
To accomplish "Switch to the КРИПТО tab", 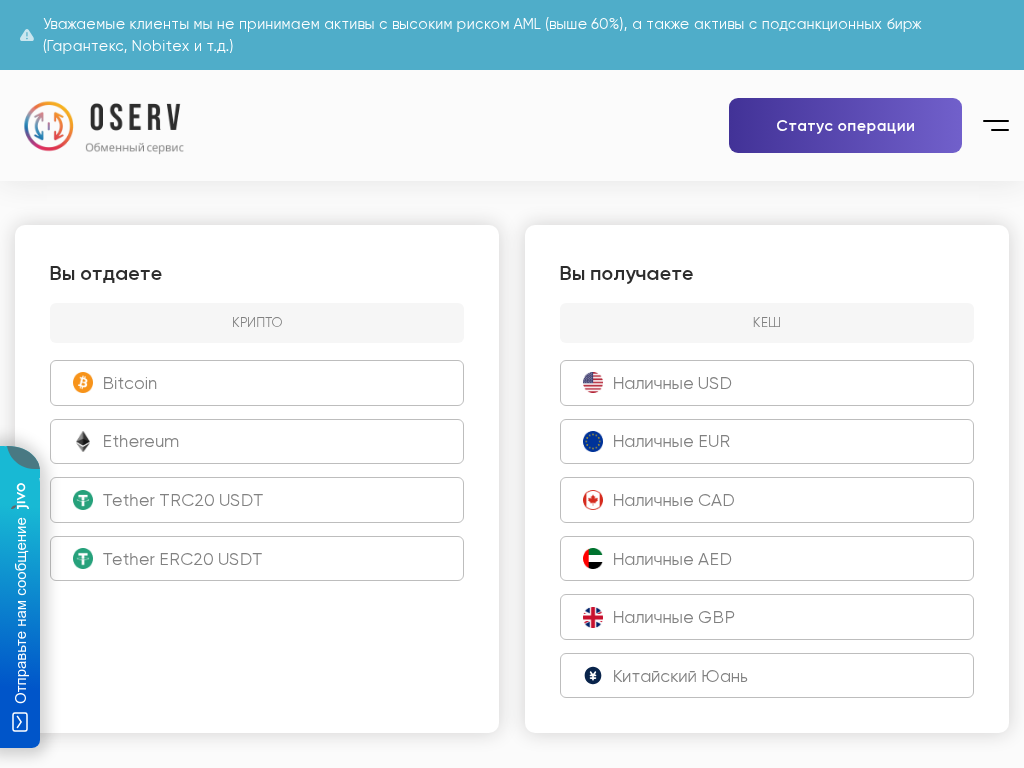I will pos(257,323).
